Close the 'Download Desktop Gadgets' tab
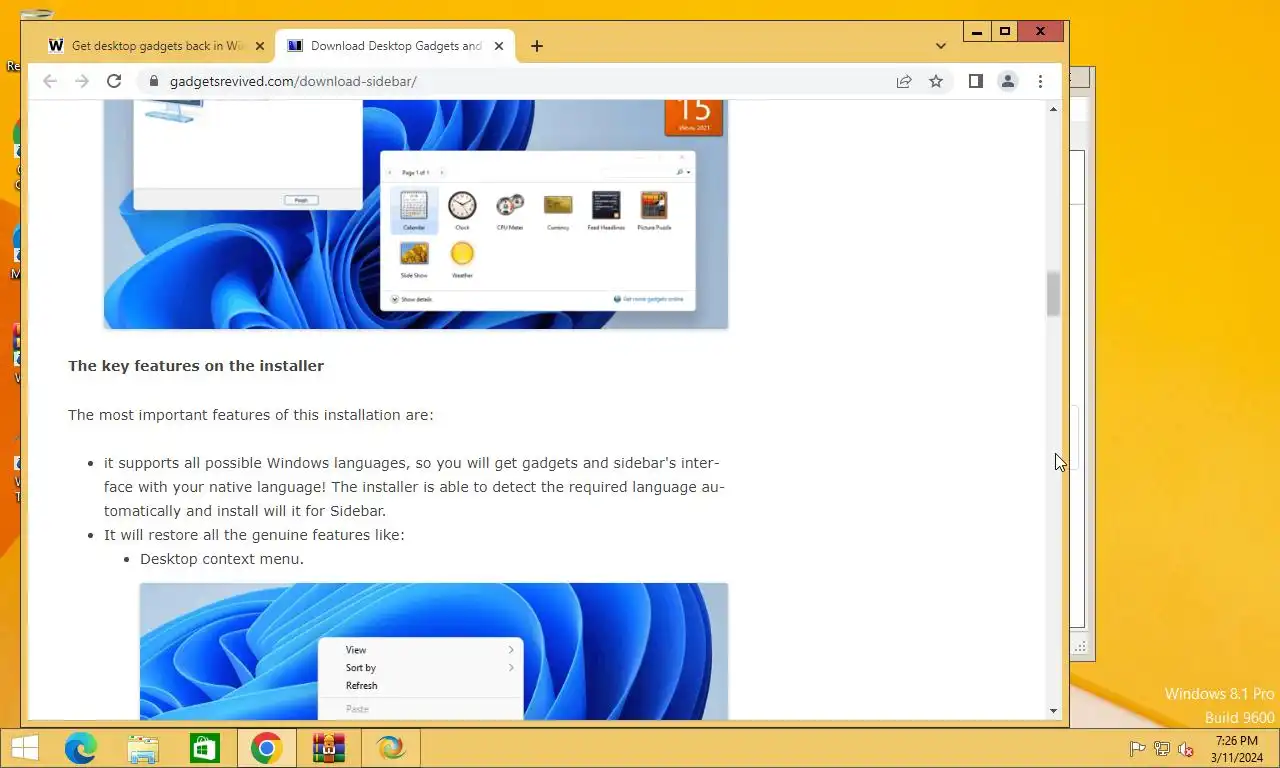The image size is (1280, 768). tap(499, 46)
